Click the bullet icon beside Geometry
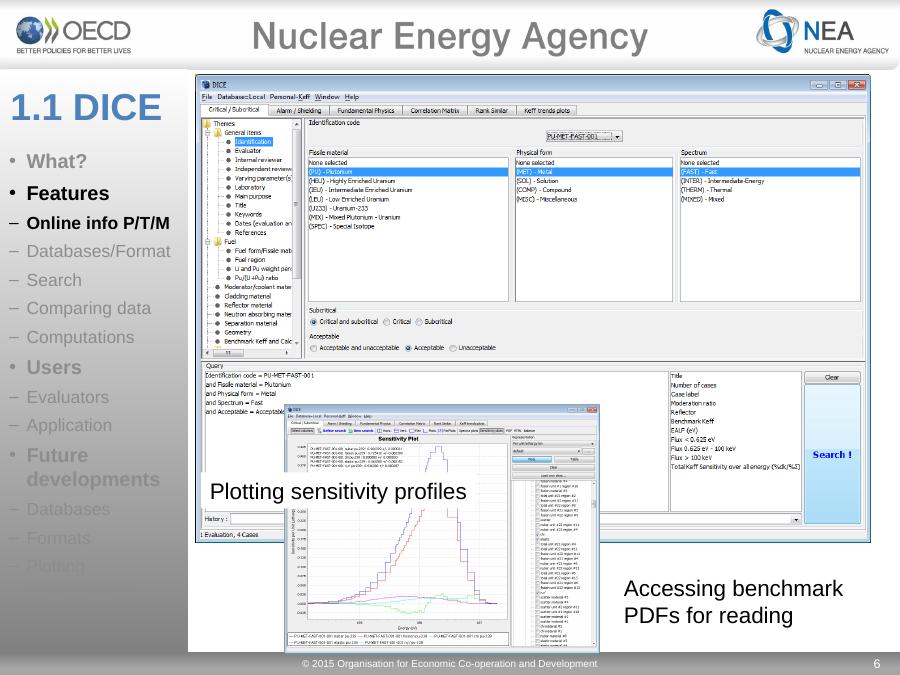The width and height of the screenshot is (900, 675). tap(217, 332)
